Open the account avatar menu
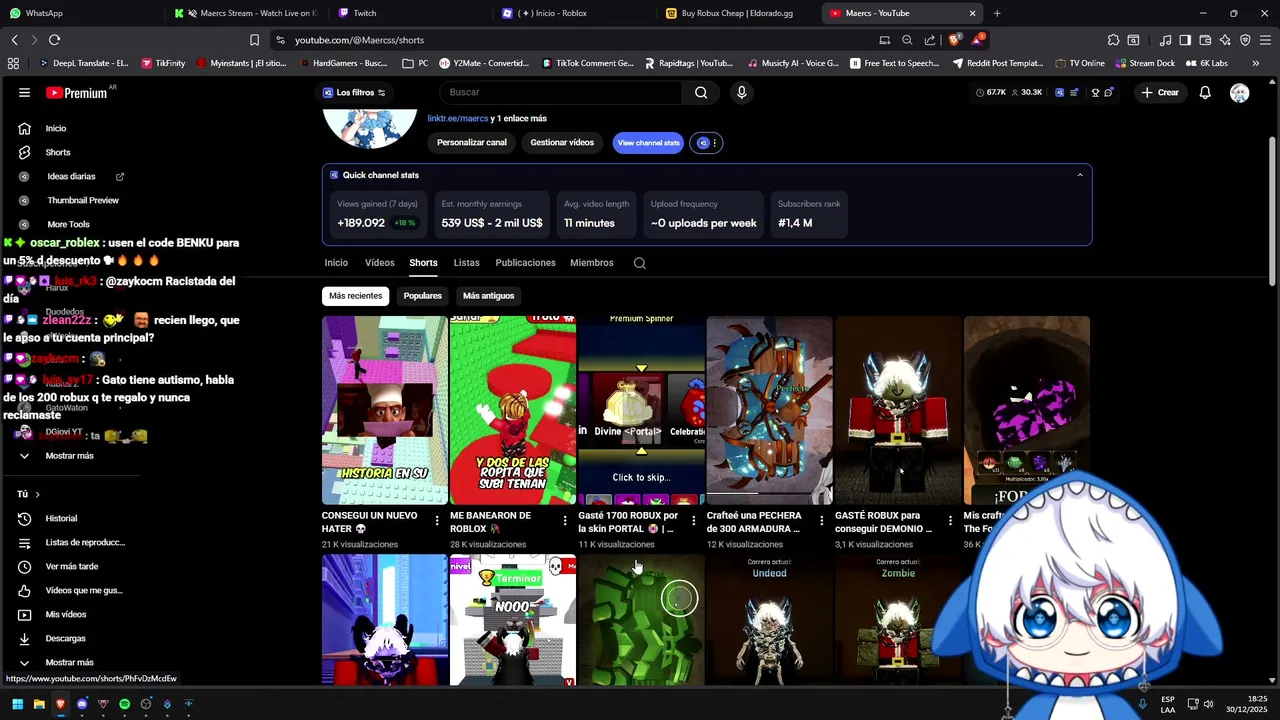The width and height of the screenshot is (1280, 720). [1239, 92]
